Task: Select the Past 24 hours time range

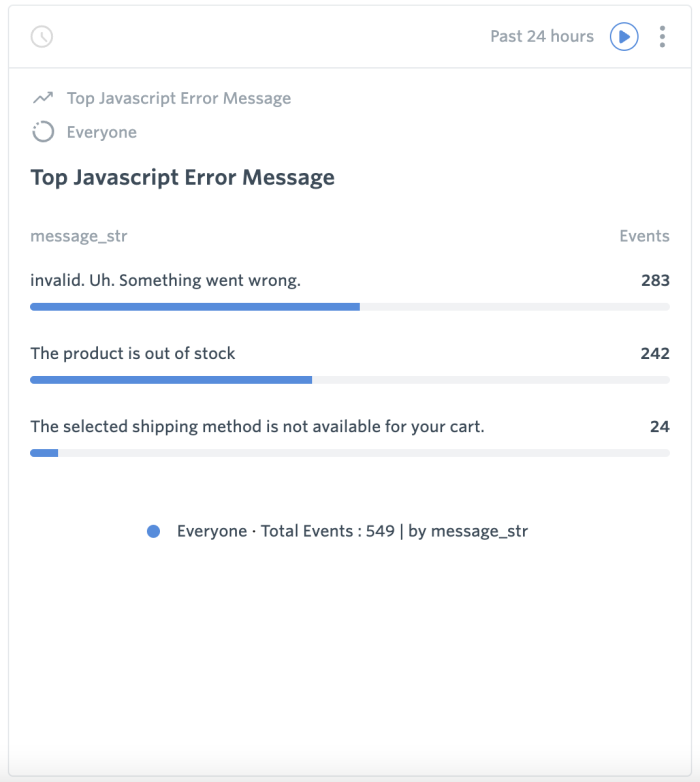Action: point(542,36)
